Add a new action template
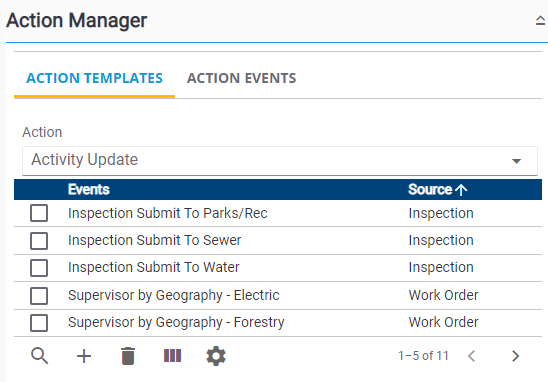This screenshot has height=382, width=548. [84, 356]
